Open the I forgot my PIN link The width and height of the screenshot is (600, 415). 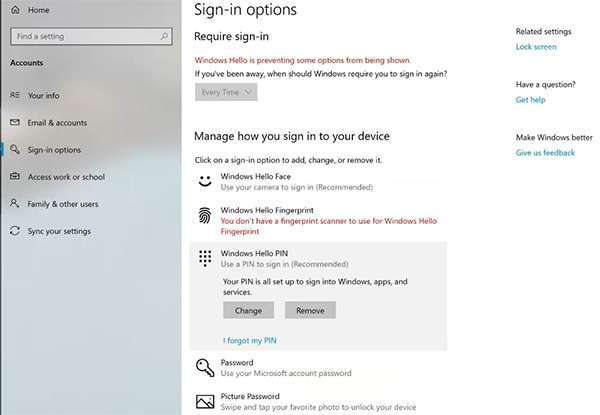coord(250,340)
